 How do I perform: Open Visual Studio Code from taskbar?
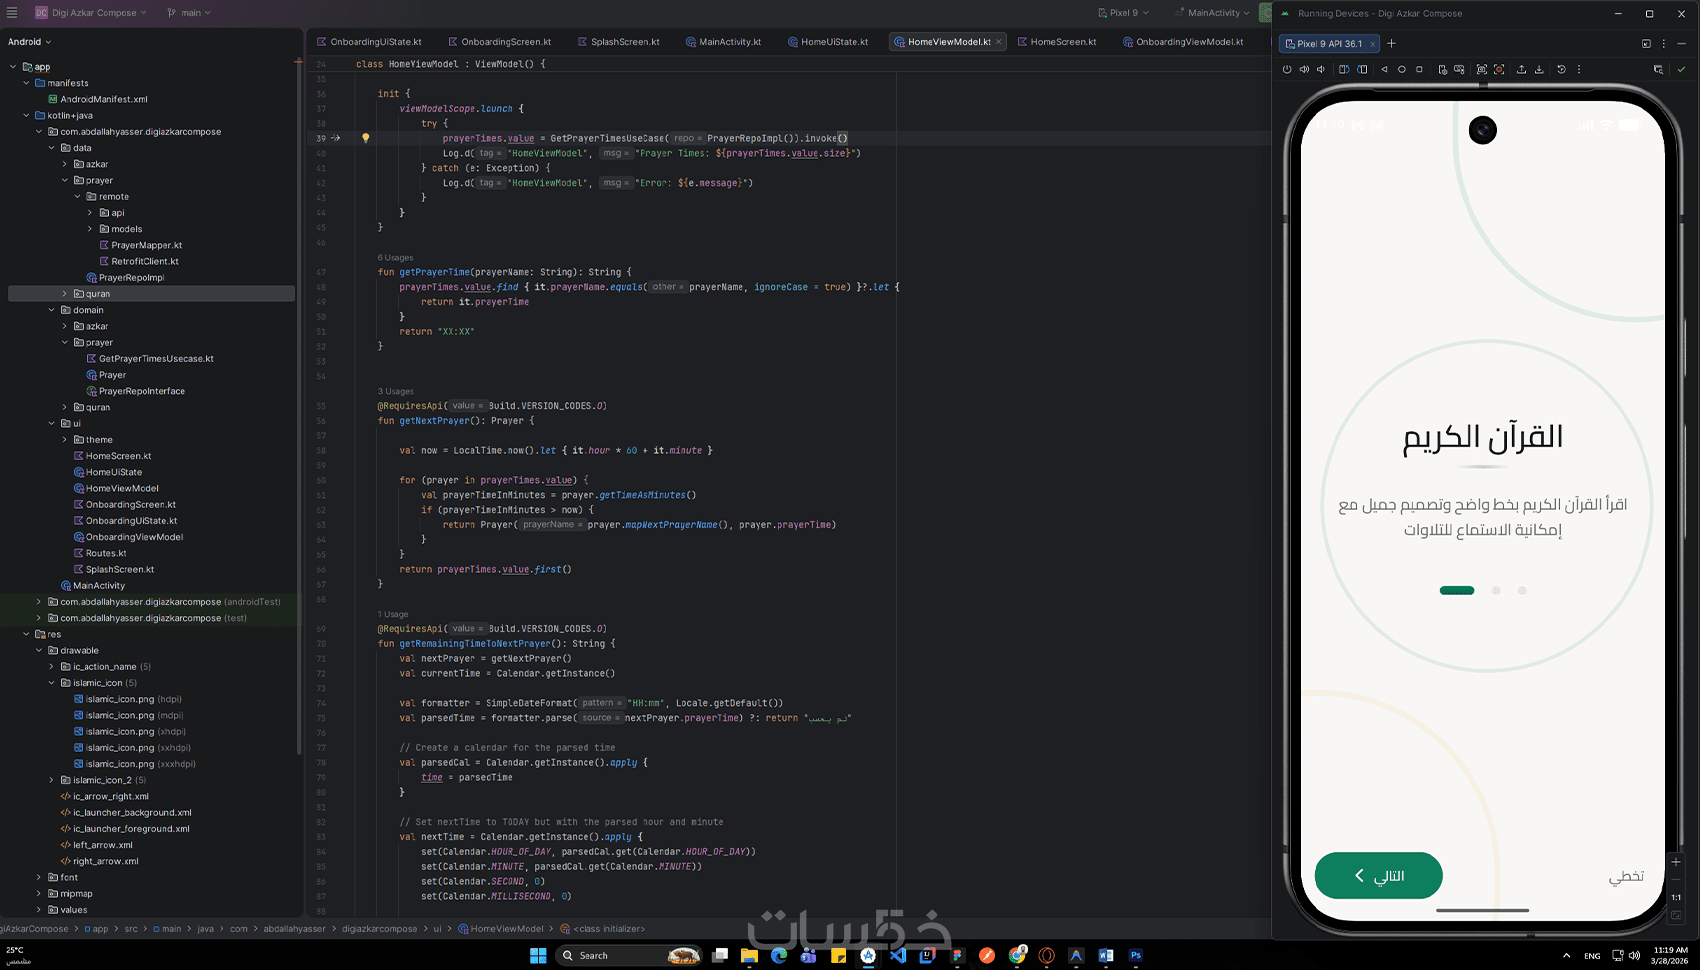click(x=898, y=956)
